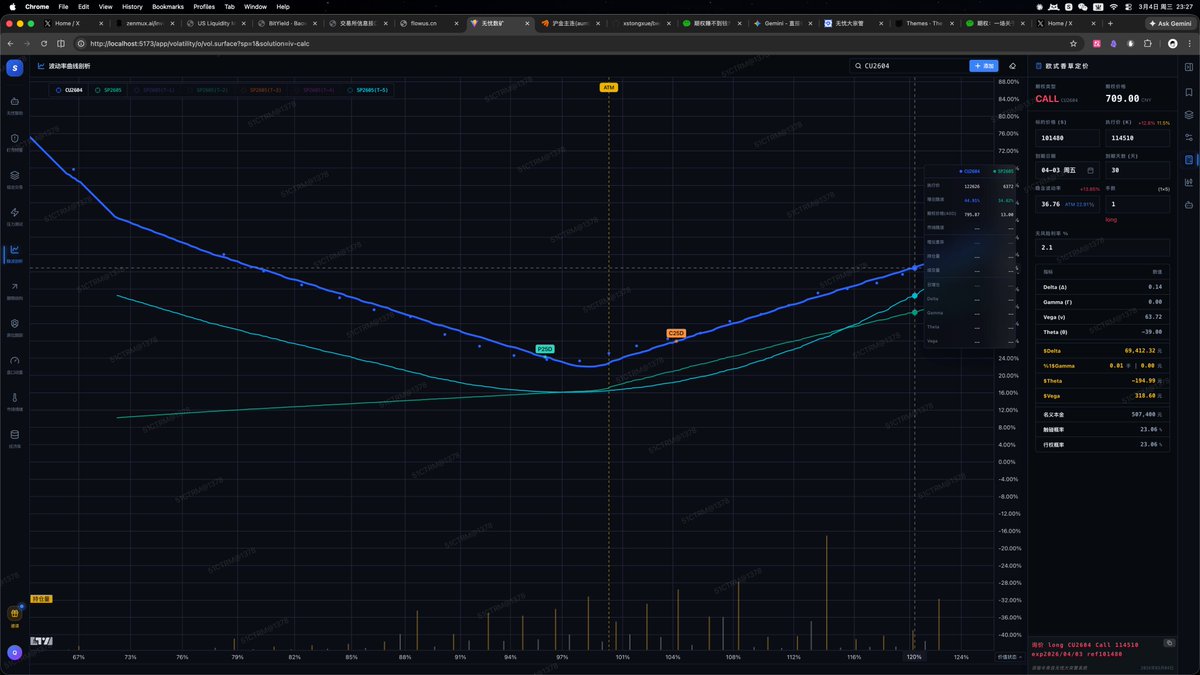Open price-axis dropdown at chart bottom right
Screen dimensions: 1200x675
coord(1008,657)
